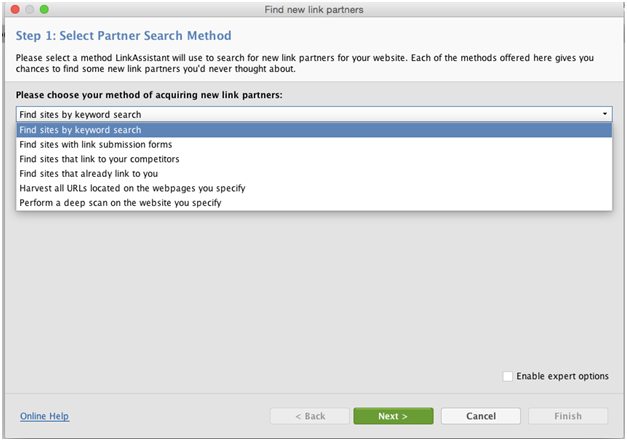Choose 'Harvest all URLs located on the webpages'
This screenshot has height=441, width=627.
(x=314, y=188)
